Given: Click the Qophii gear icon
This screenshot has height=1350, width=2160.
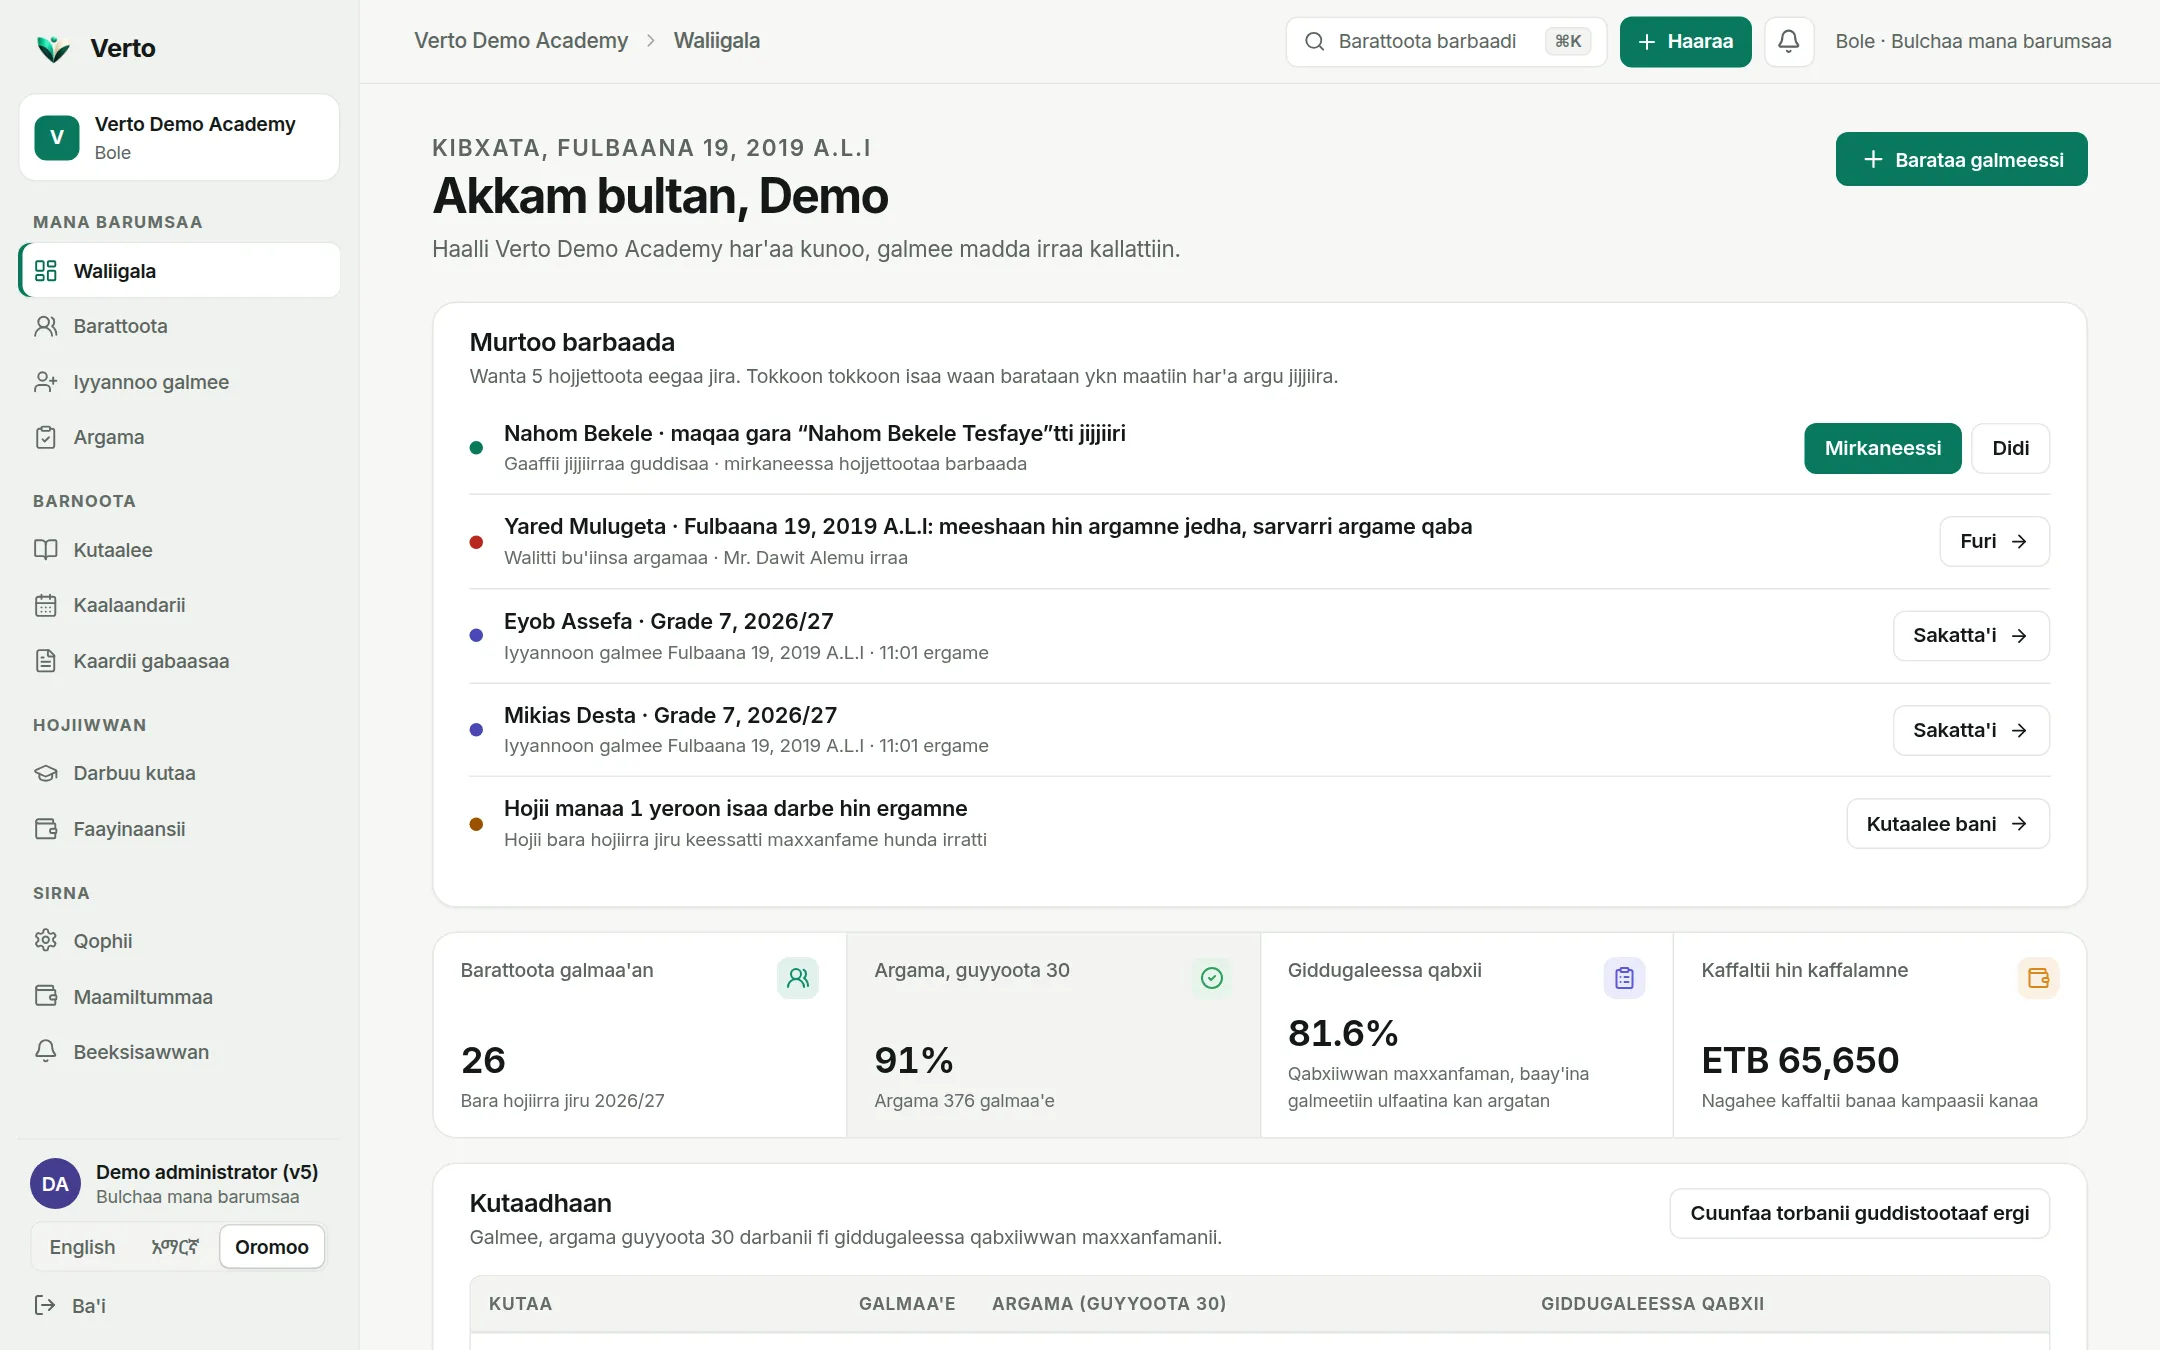Looking at the screenshot, I should [x=46, y=941].
